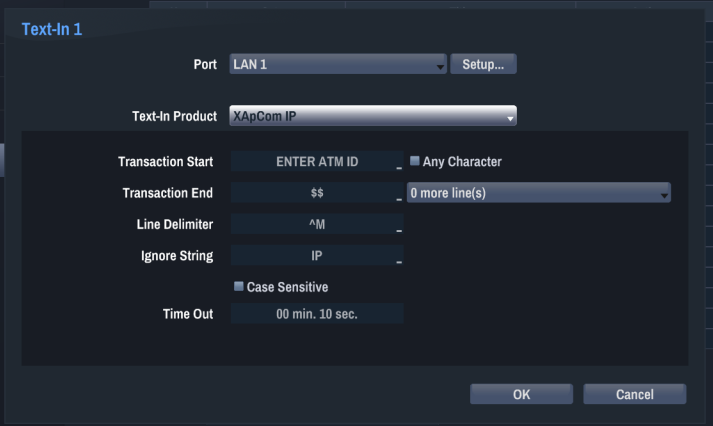Dismiss the dialog with Cancel
The width and height of the screenshot is (713, 426).
click(x=634, y=394)
